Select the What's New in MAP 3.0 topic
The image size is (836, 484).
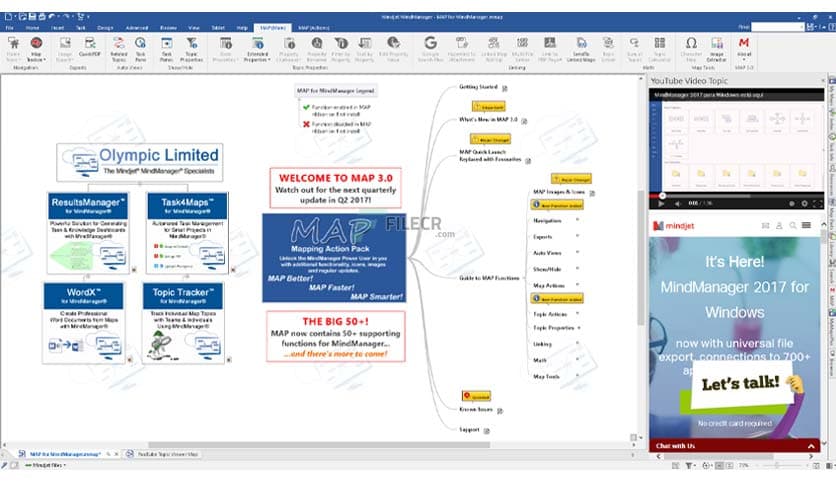coord(488,120)
